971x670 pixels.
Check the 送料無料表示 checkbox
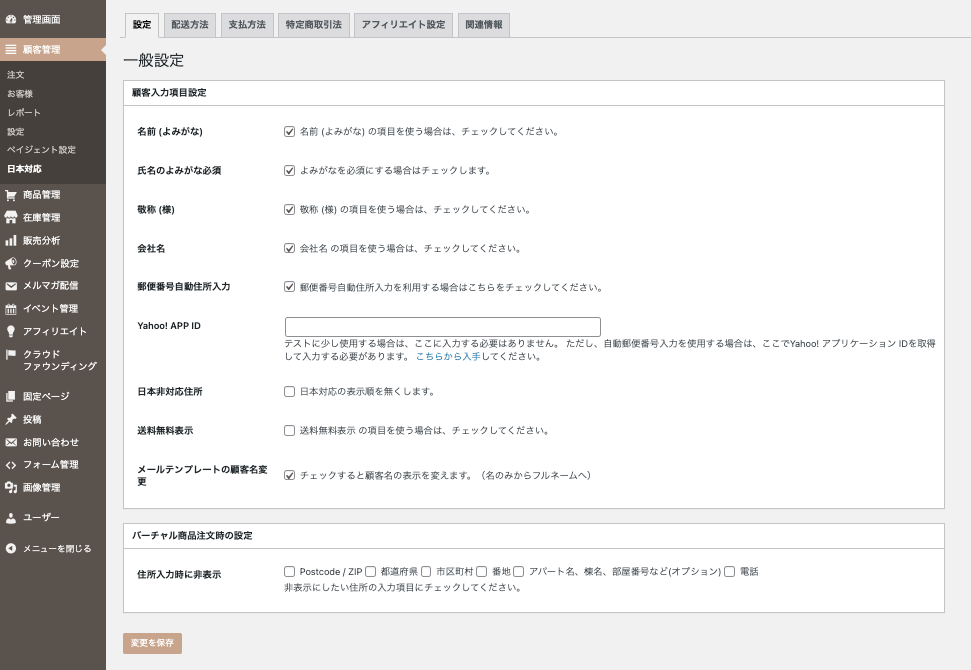[x=290, y=431]
